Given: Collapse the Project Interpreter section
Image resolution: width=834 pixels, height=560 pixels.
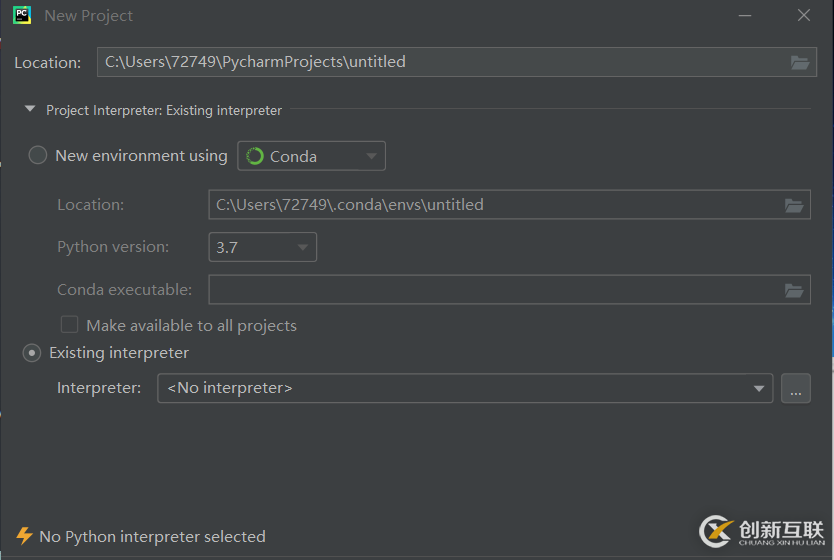Looking at the screenshot, I should point(30,110).
